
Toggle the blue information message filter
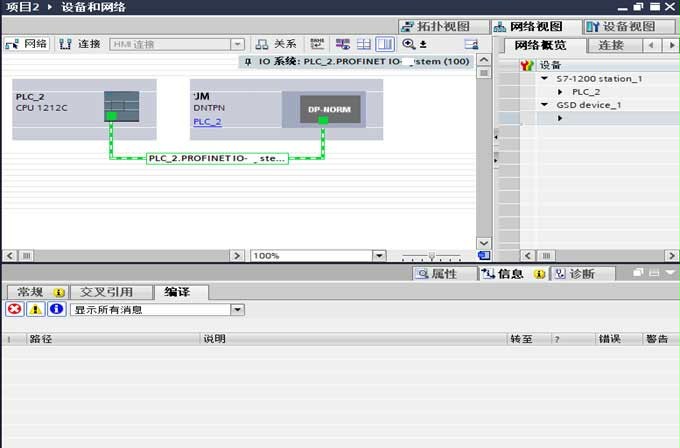(x=56, y=310)
